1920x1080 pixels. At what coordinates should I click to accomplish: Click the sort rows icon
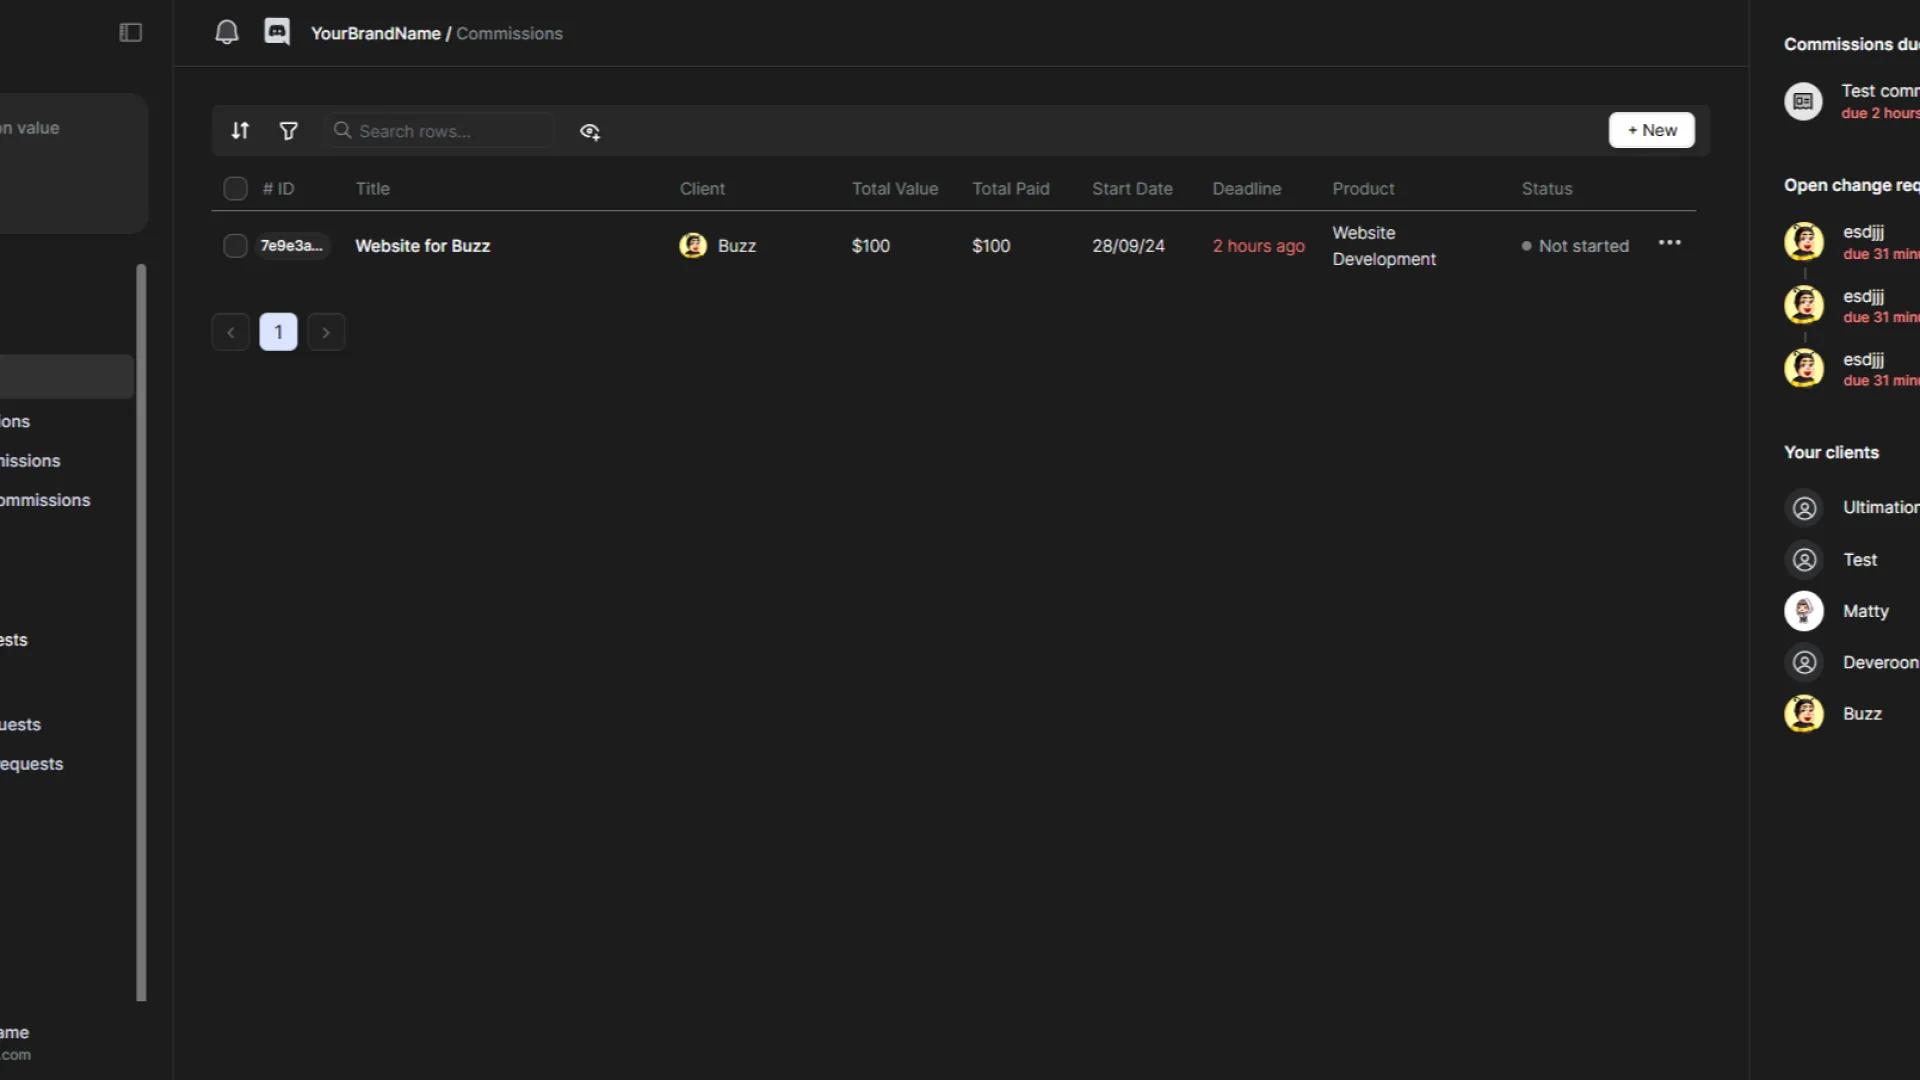[x=240, y=131]
